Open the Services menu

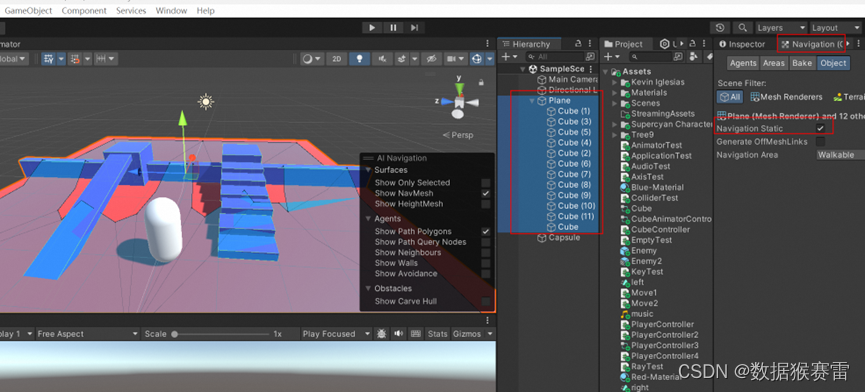[x=131, y=10]
